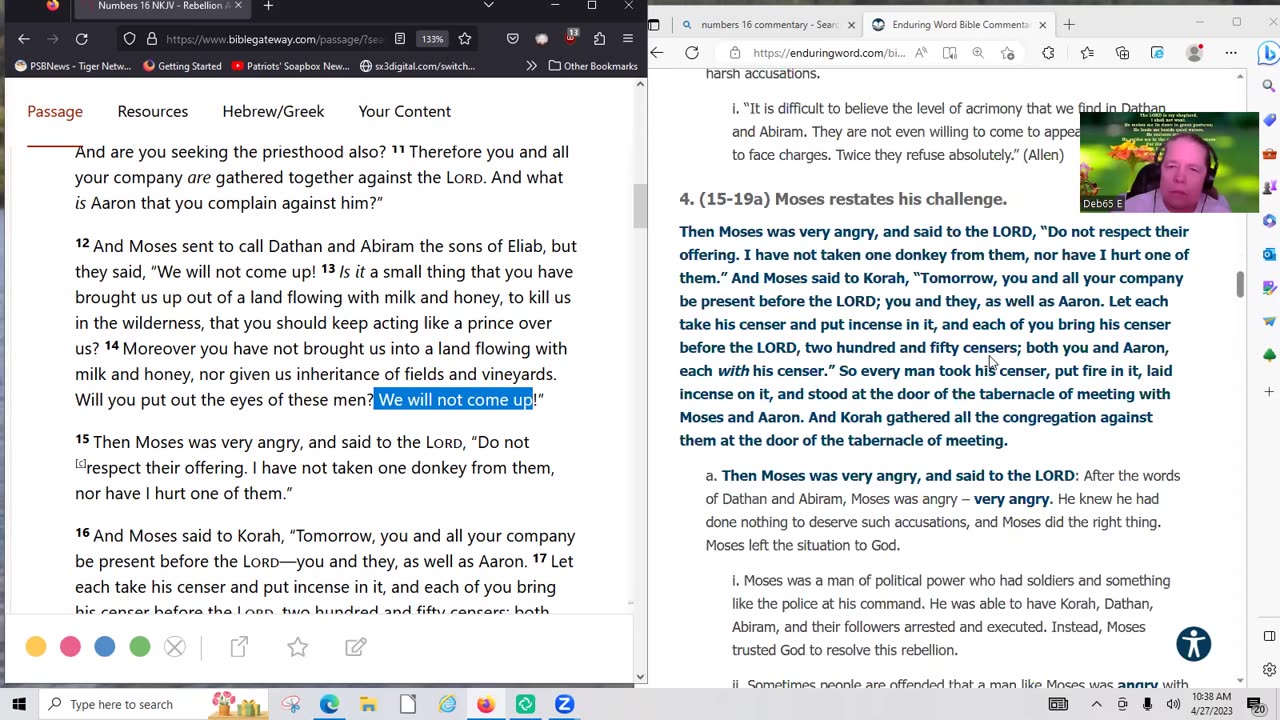Open the Firefox hamburger application menu
This screenshot has height=720, width=1280.
tap(627, 39)
